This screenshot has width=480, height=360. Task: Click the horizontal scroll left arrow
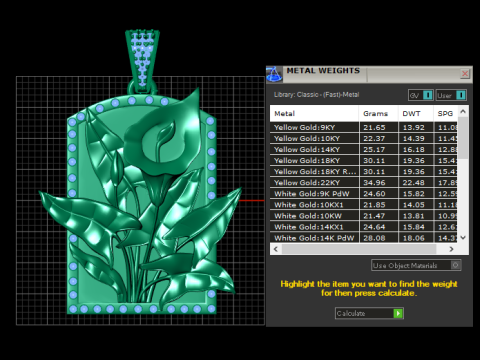click(x=276, y=249)
